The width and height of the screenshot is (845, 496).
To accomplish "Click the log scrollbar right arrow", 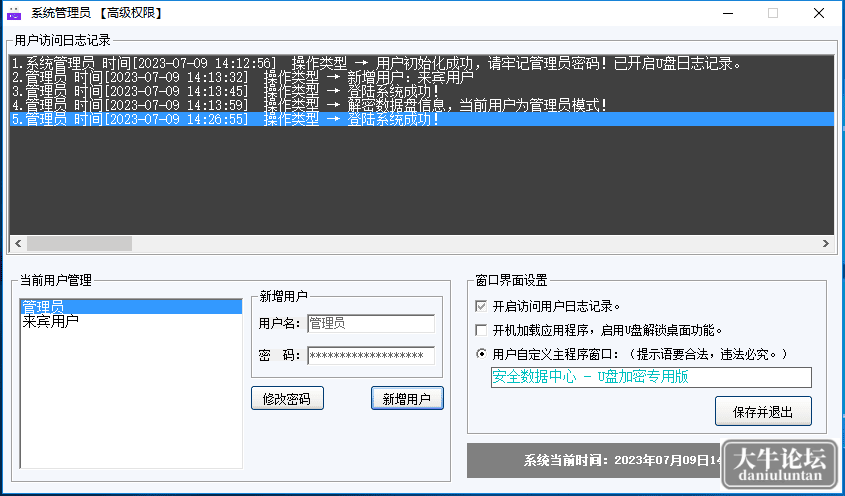I will tap(826, 244).
